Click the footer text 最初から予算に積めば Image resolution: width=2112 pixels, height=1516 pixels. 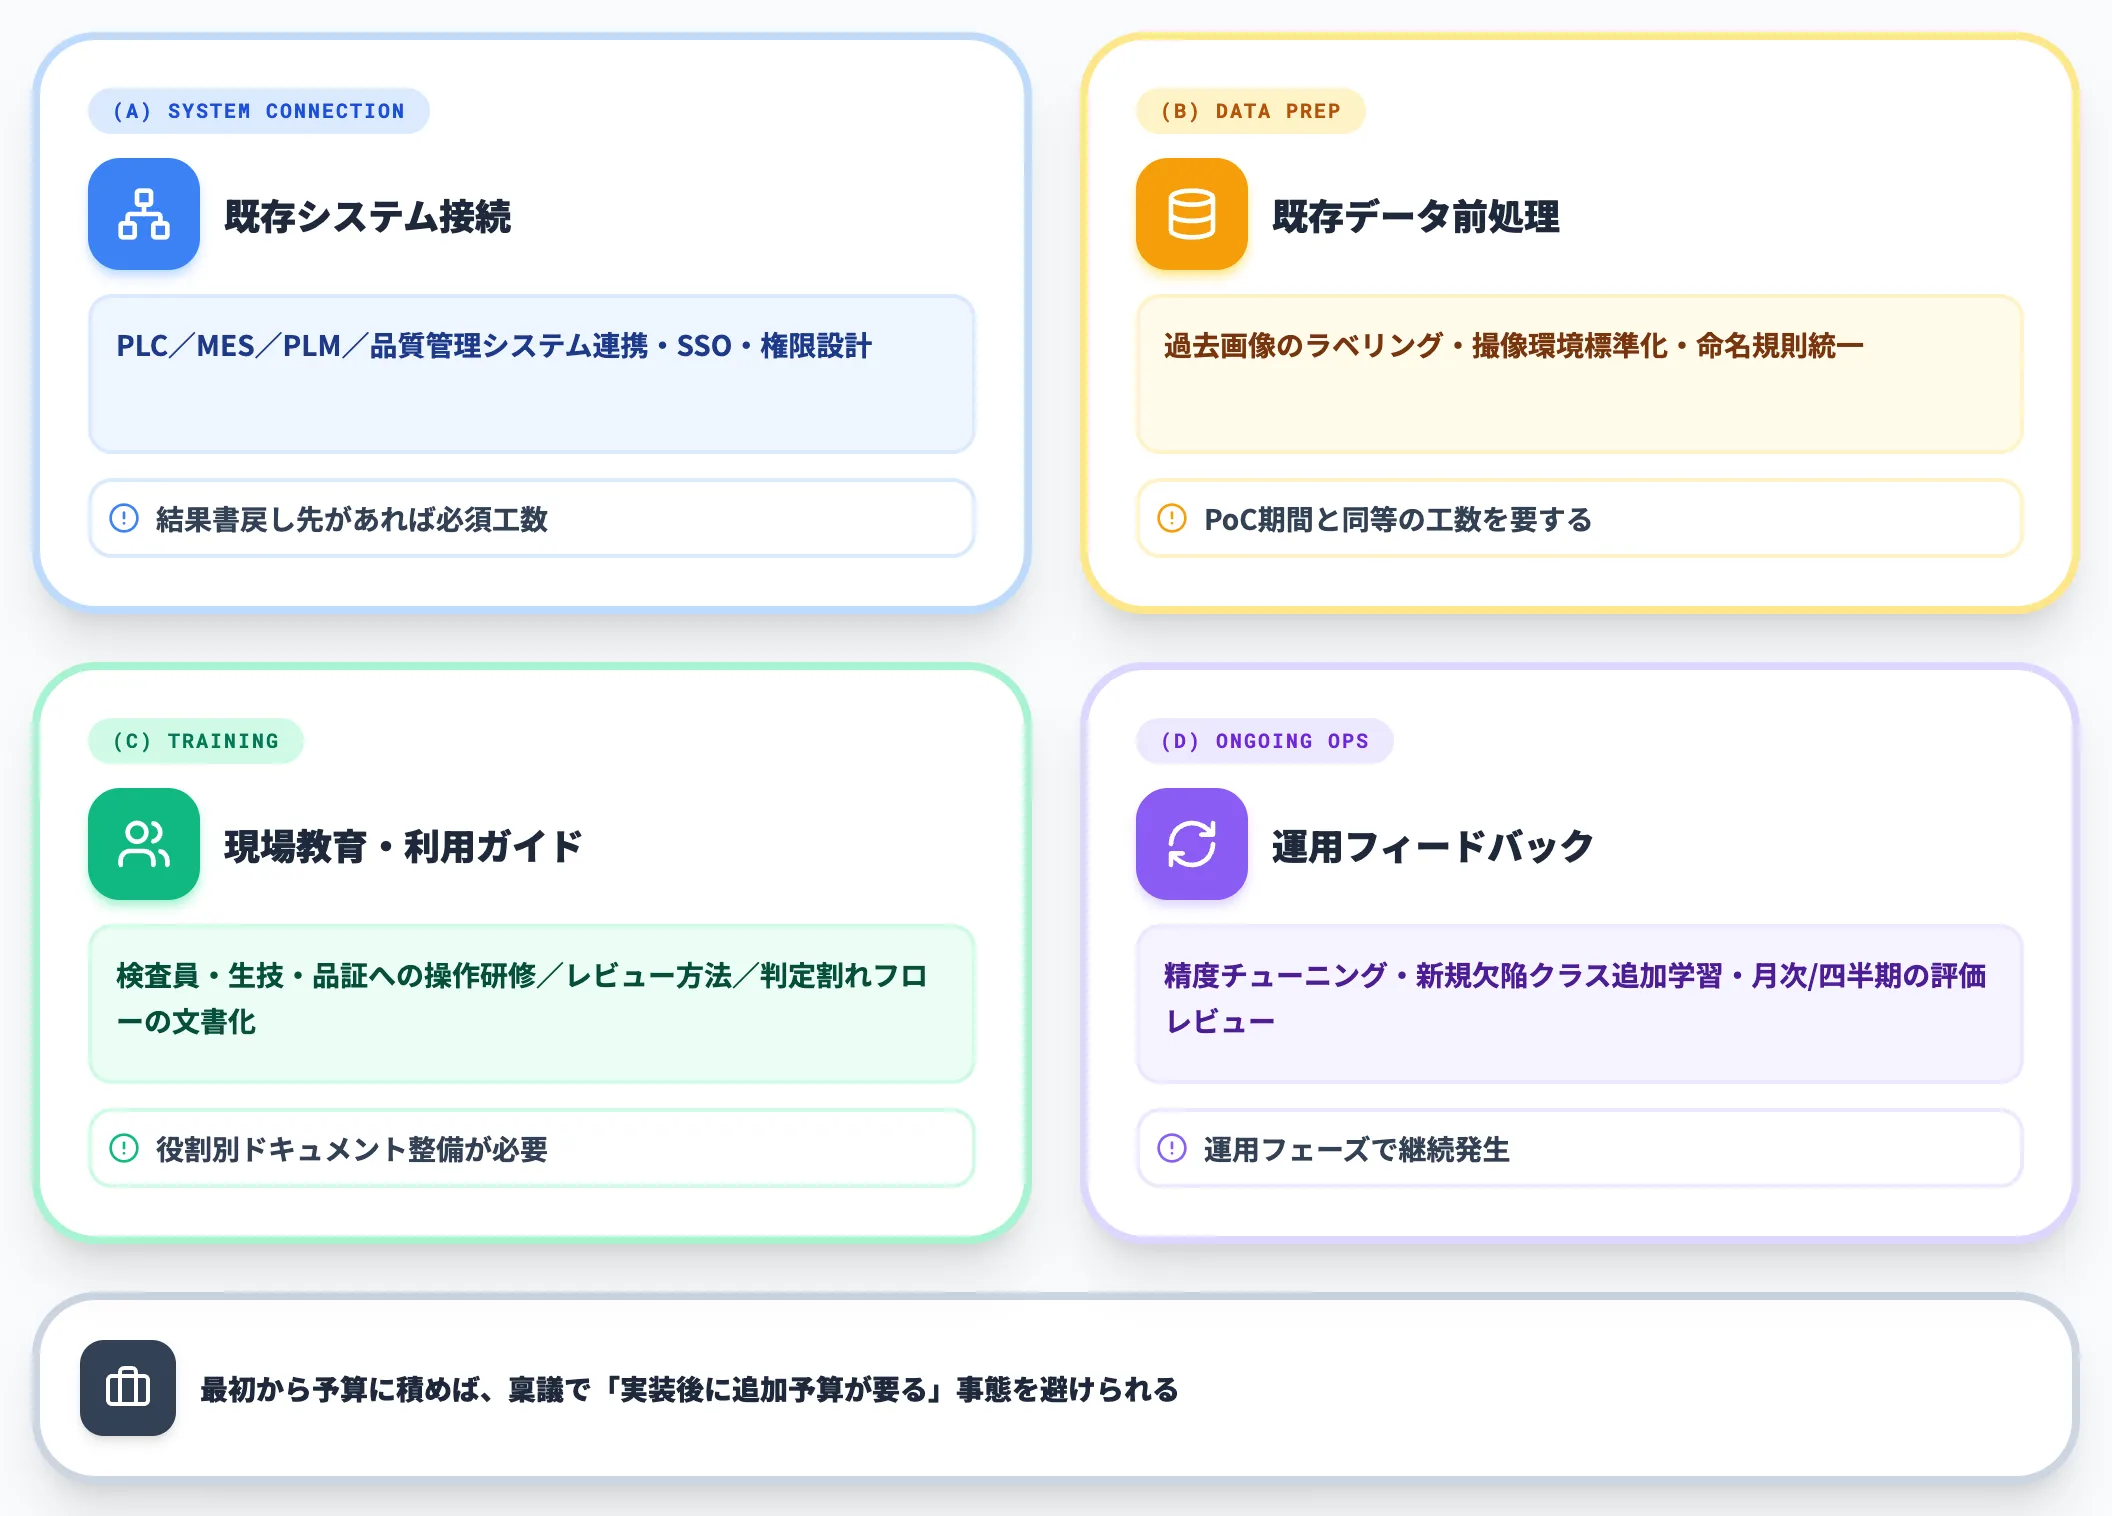click(x=689, y=1389)
